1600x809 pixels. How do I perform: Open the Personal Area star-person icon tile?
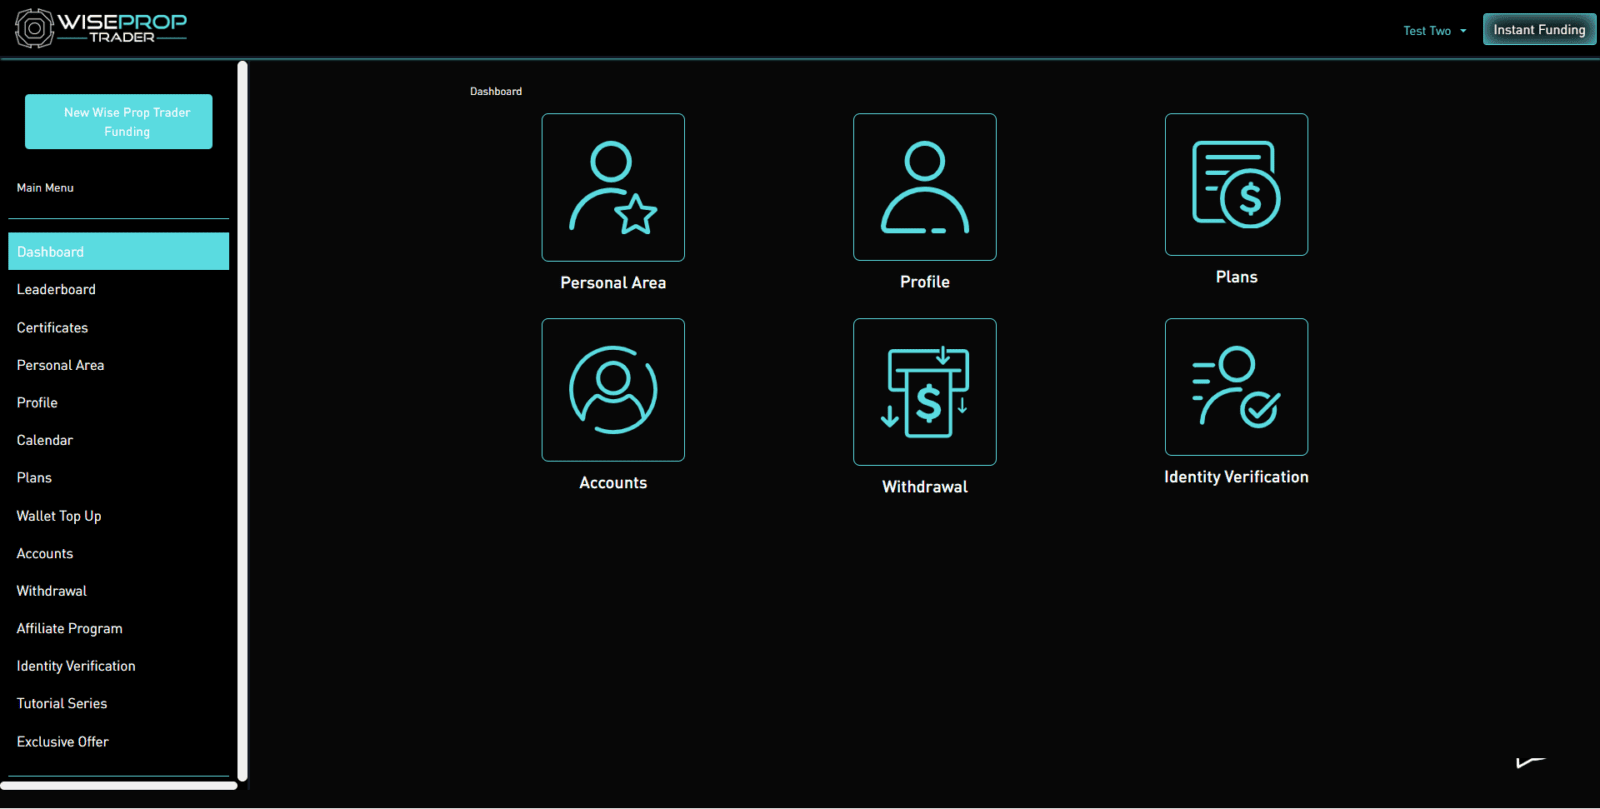coord(613,188)
